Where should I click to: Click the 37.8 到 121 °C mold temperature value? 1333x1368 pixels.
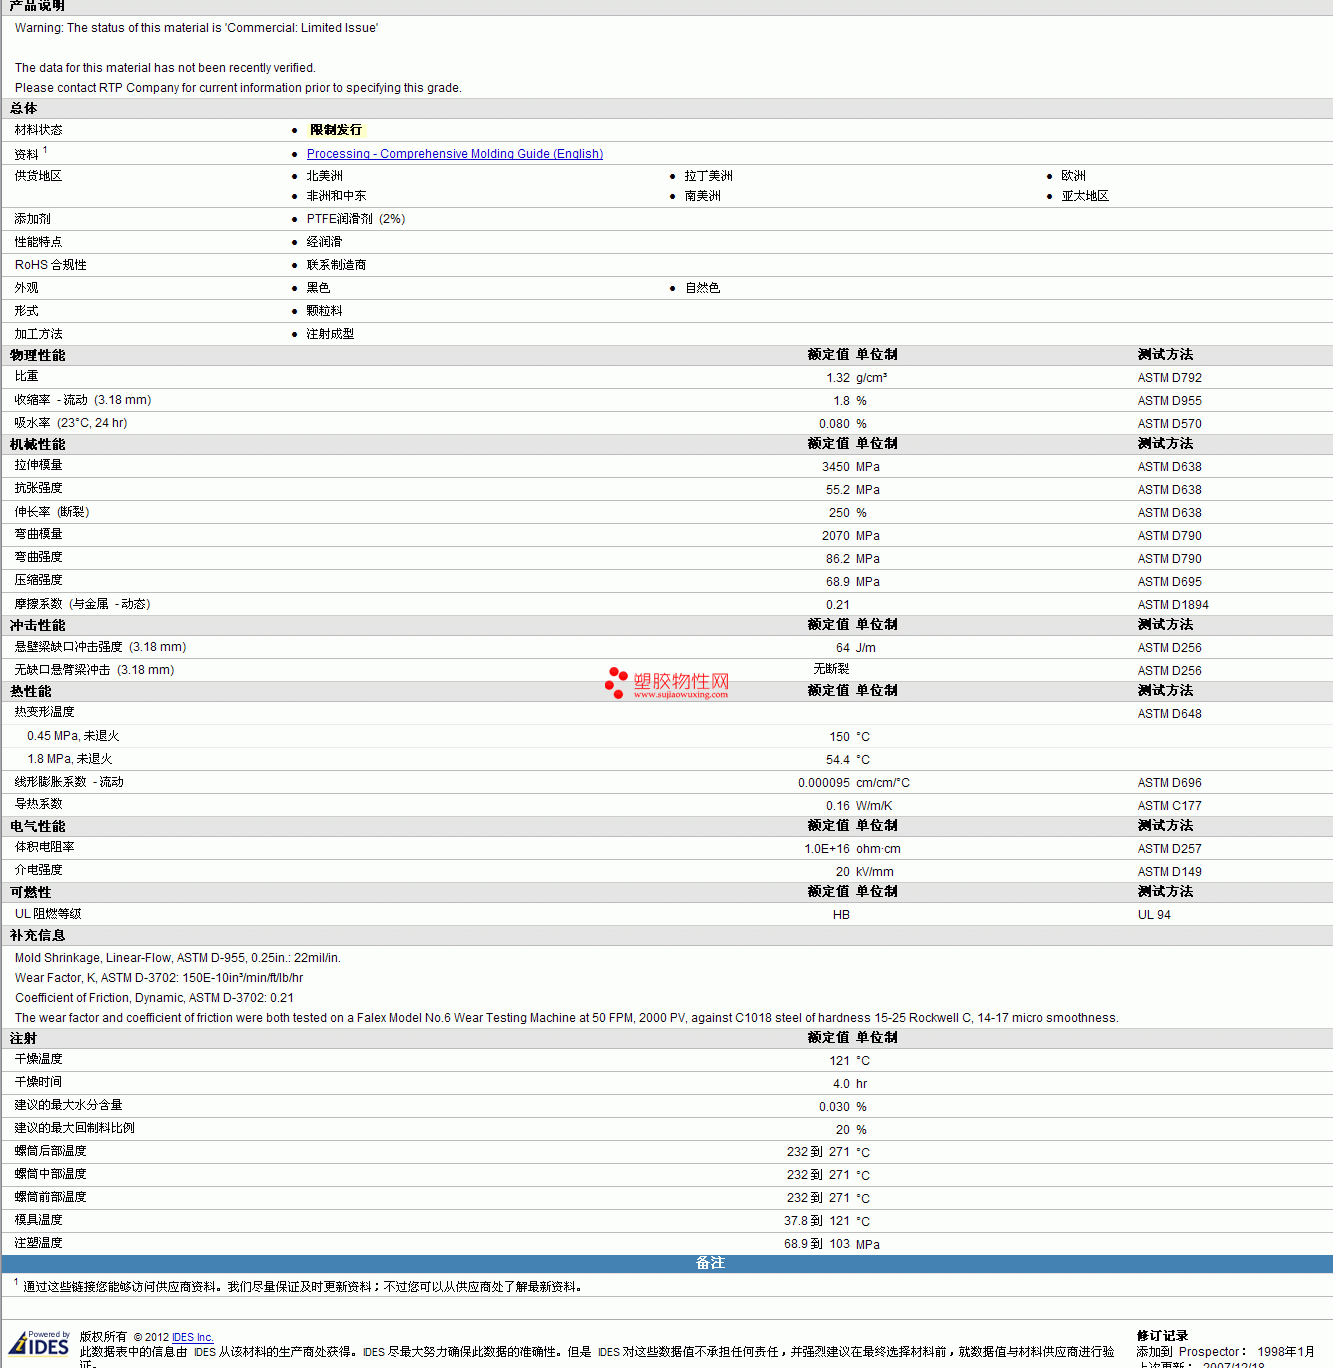click(x=827, y=1221)
